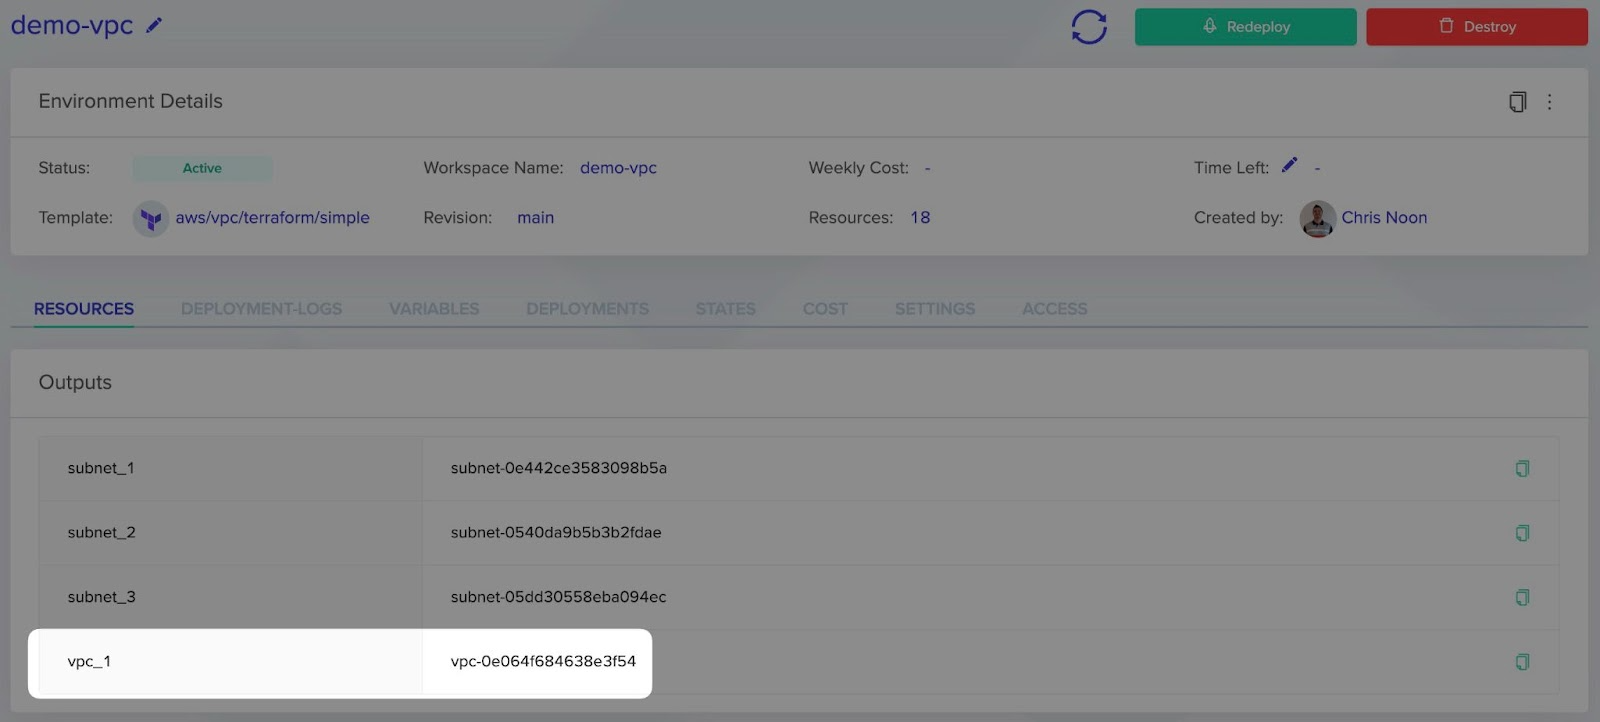The image size is (1600, 722).
Task: Select the Cost tab
Action: [x=825, y=309]
